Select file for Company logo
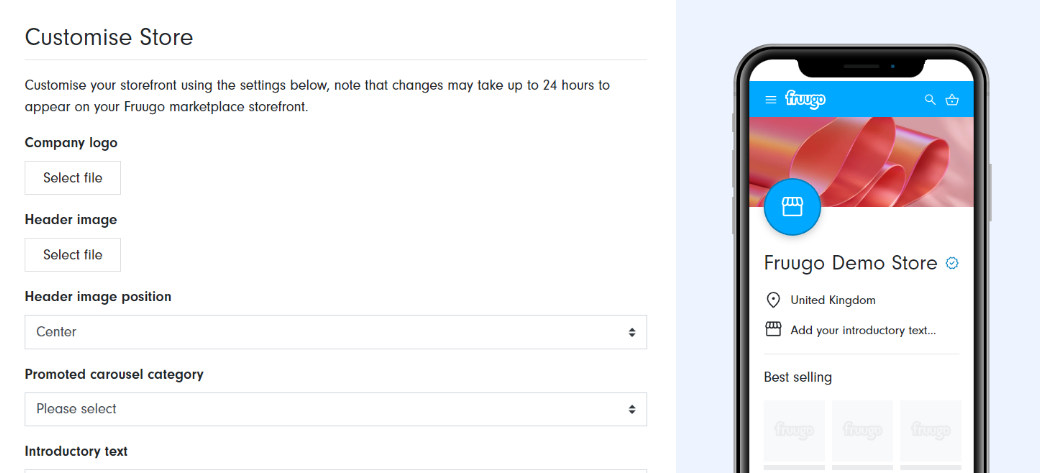 tap(73, 178)
